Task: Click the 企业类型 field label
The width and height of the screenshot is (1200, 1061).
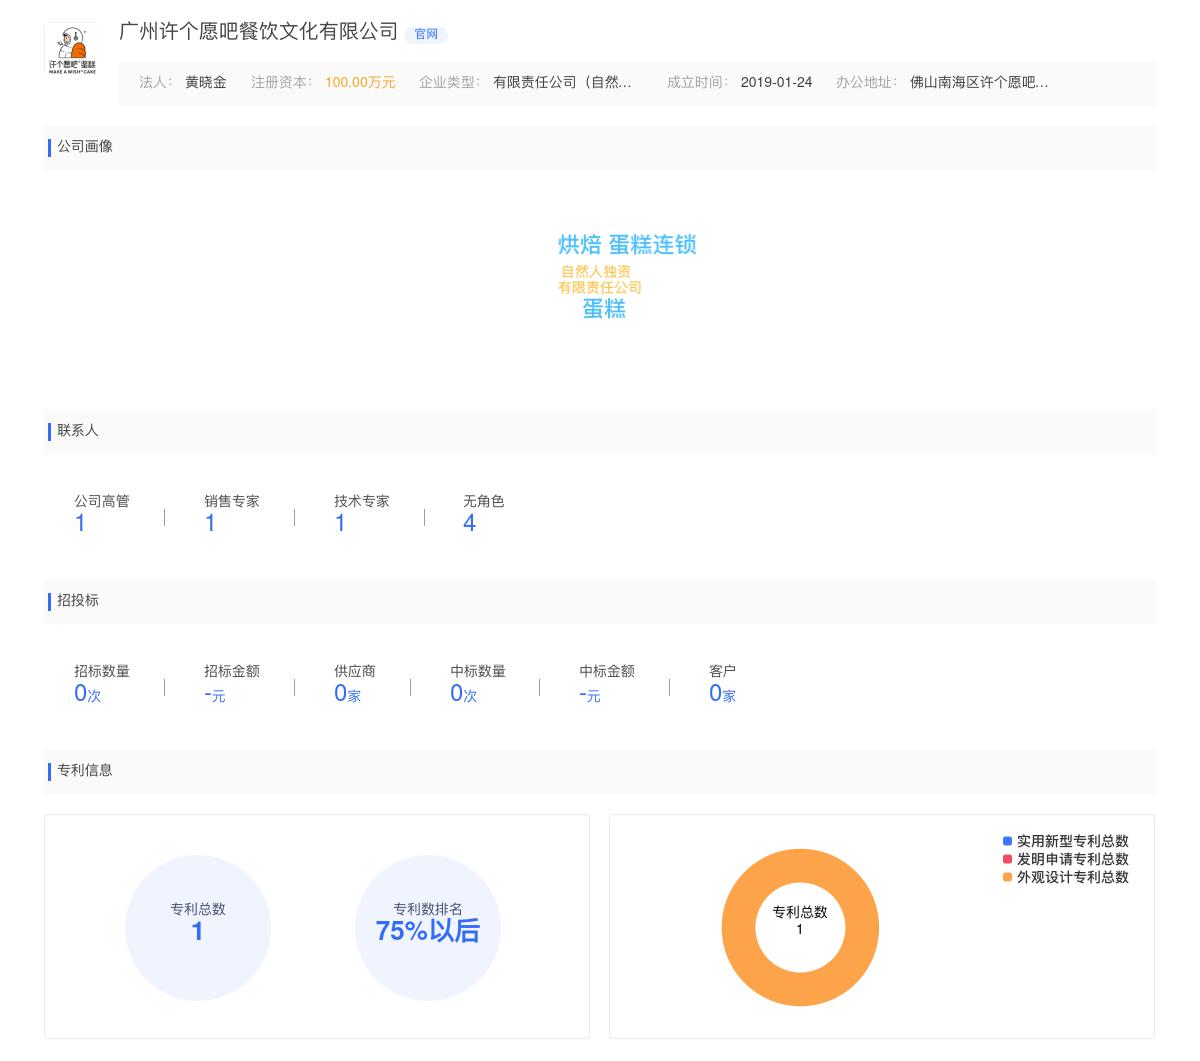Action: 450,82
